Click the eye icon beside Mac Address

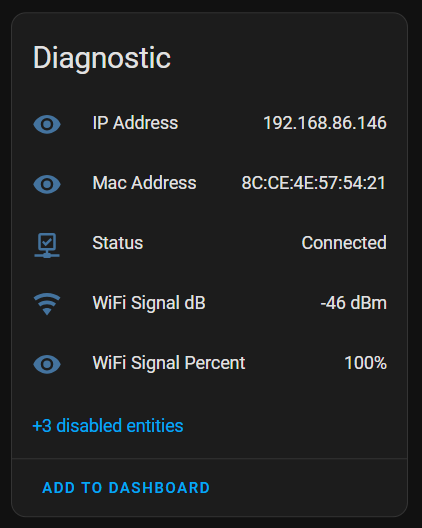coord(47,184)
